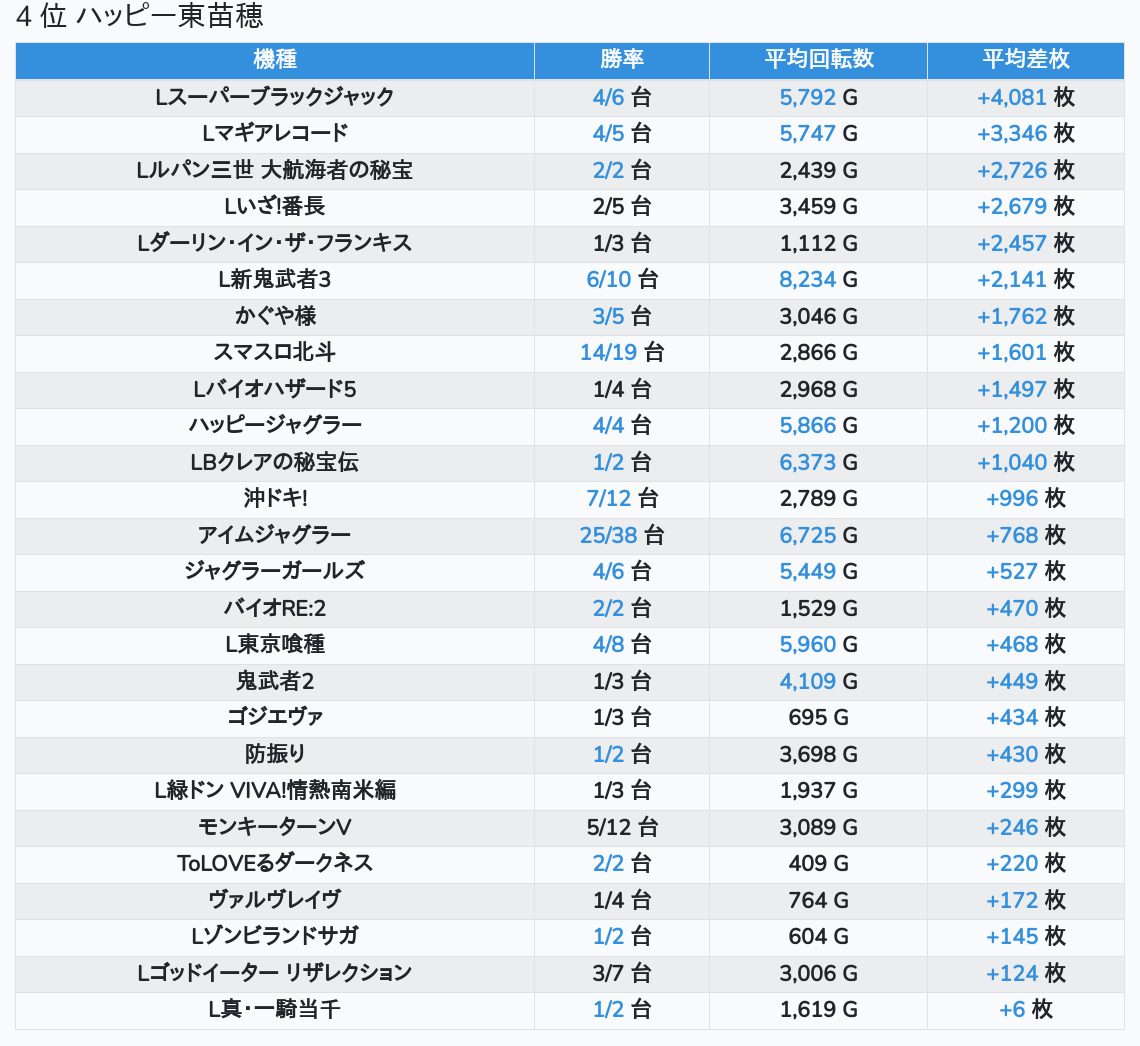This screenshot has width=1140, height=1046.
Task: Click the +6 value for L真・一騎当千
Action: [x=1012, y=1009]
